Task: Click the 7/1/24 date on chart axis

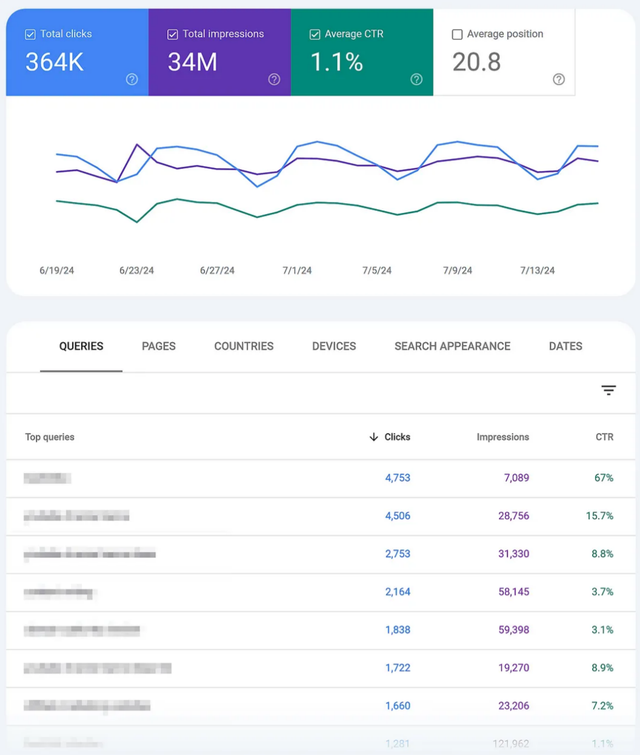Action: coord(297,270)
